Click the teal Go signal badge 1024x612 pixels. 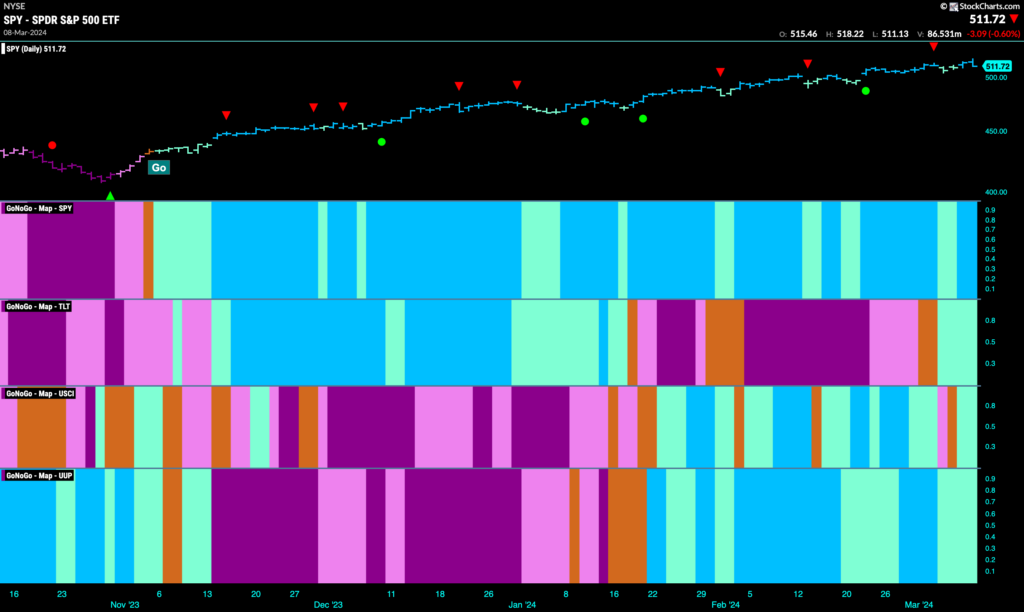point(159,168)
